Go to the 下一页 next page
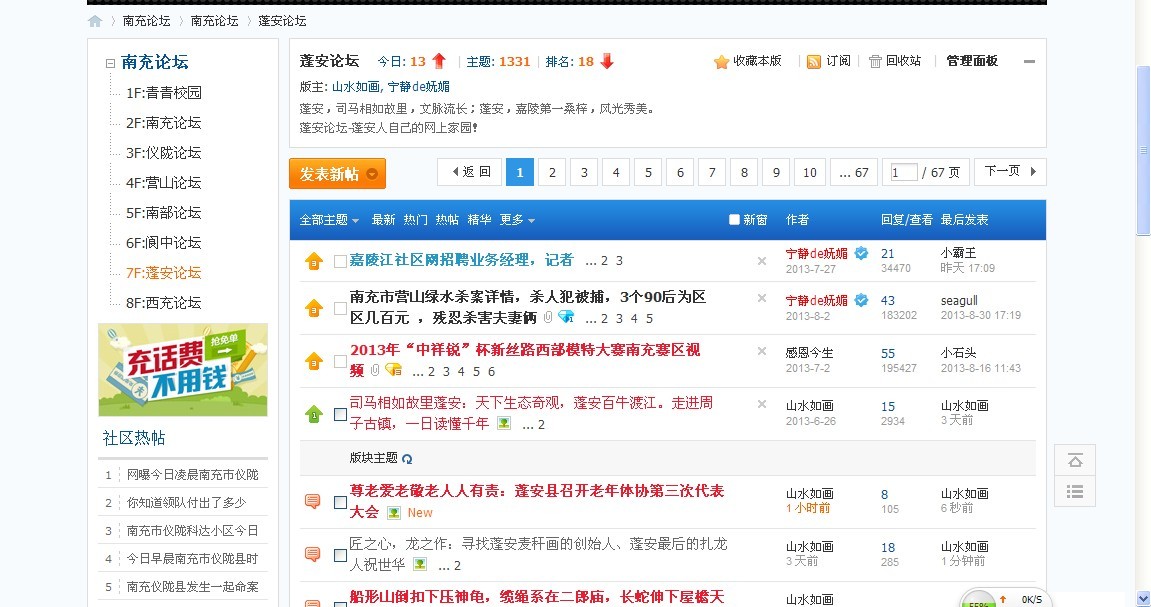Viewport: 1151px width, 607px height. pos(1009,172)
